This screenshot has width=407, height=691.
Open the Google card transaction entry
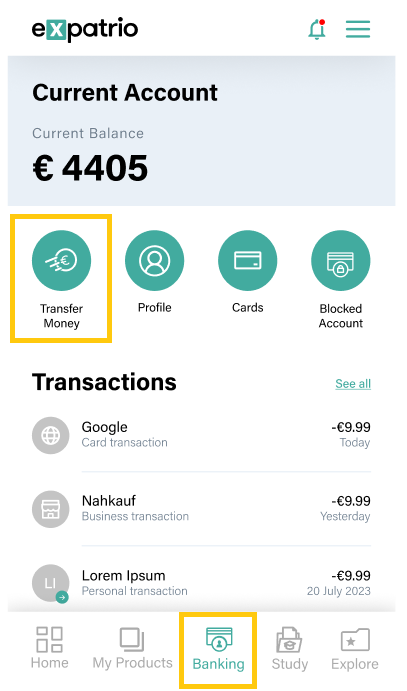(x=201, y=435)
